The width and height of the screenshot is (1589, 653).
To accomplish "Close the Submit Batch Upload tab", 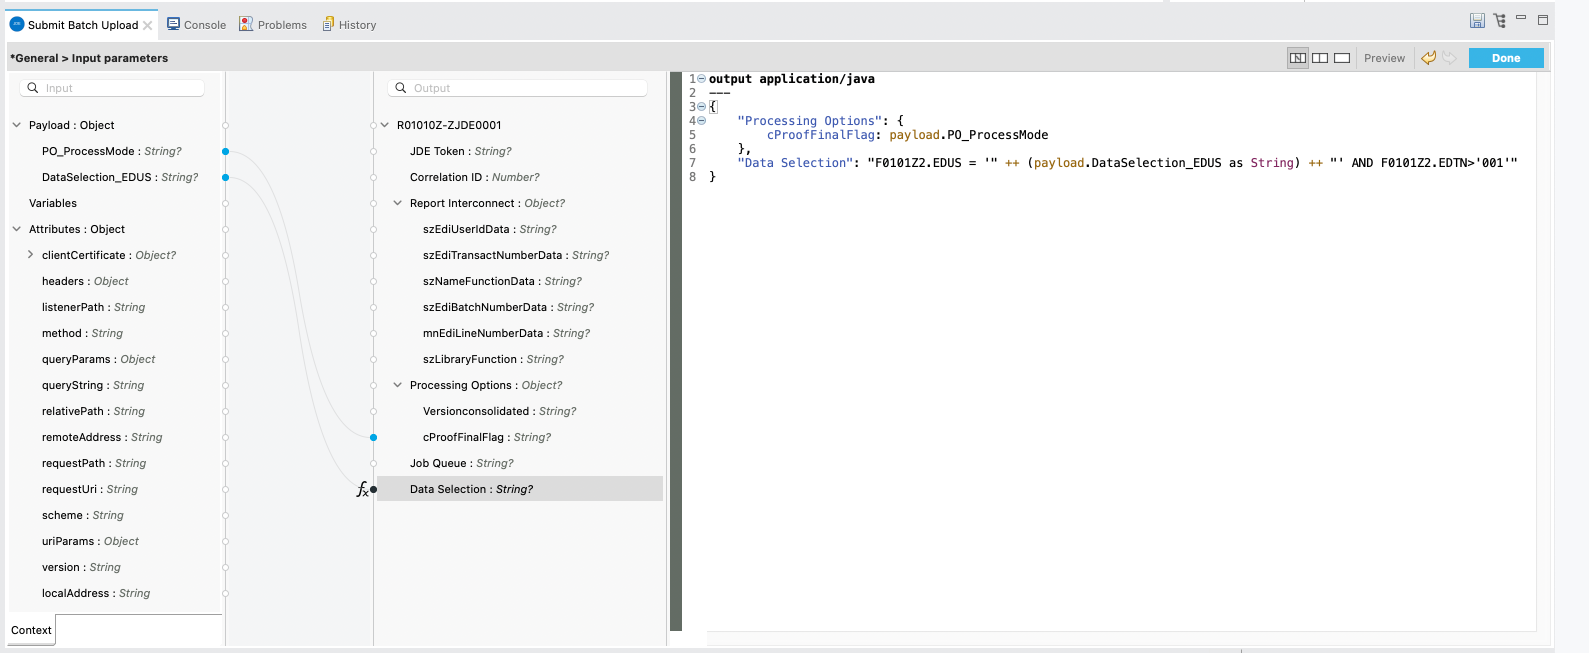I will [x=148, y=25].
